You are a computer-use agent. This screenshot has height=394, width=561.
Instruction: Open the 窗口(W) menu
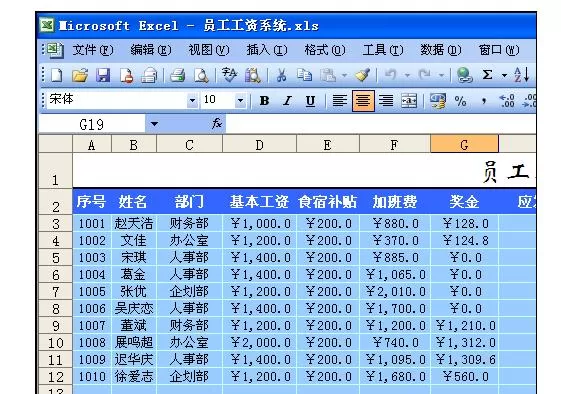pos(499,50)
